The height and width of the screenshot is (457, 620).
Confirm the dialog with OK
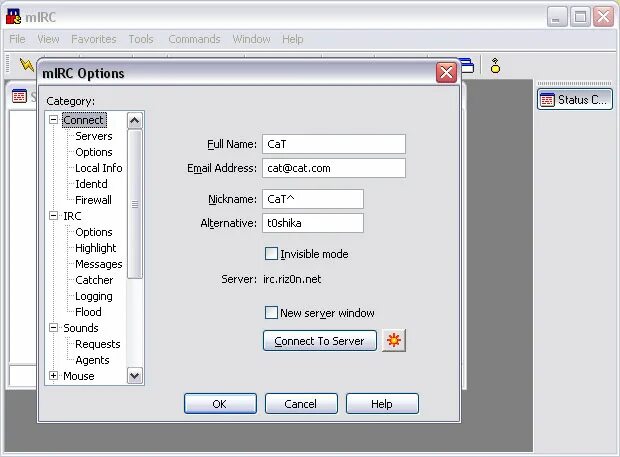click(x=220, y=404)
